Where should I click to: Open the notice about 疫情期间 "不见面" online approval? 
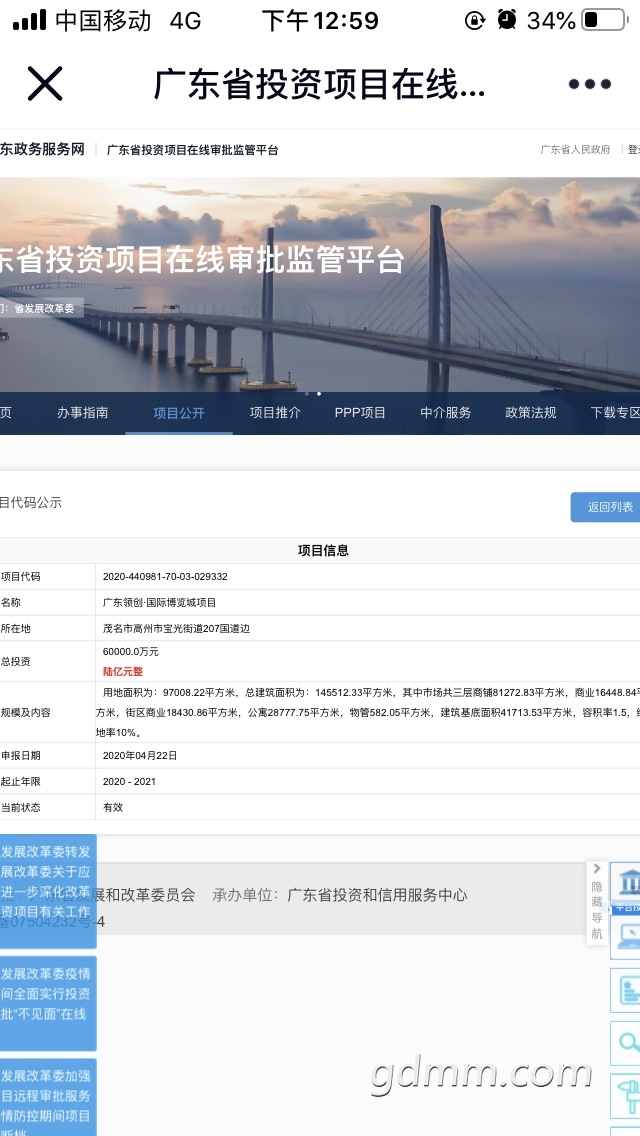[x=48, y=1003]
